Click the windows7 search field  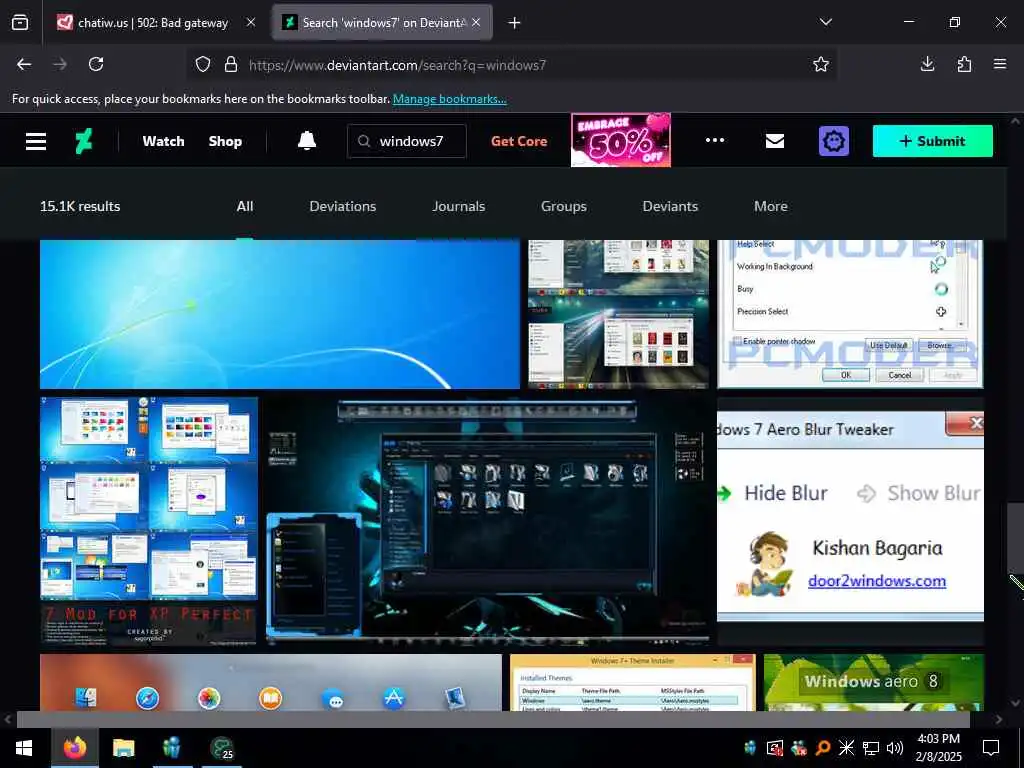(407, 141)
